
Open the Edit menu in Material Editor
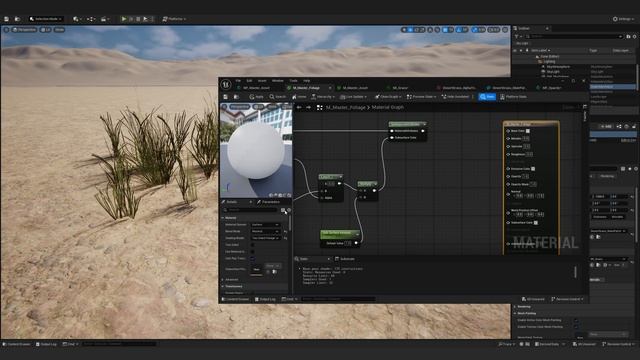point(249,81)
